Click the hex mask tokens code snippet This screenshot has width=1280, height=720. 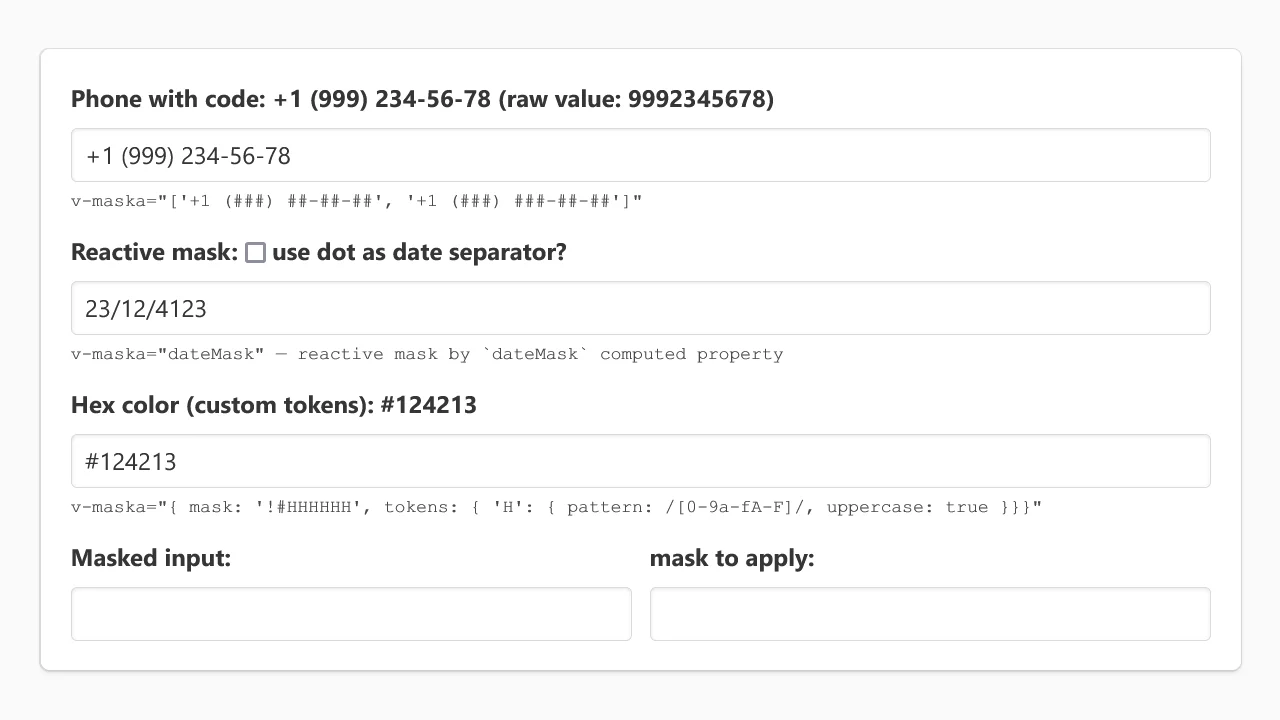(556, 507)
